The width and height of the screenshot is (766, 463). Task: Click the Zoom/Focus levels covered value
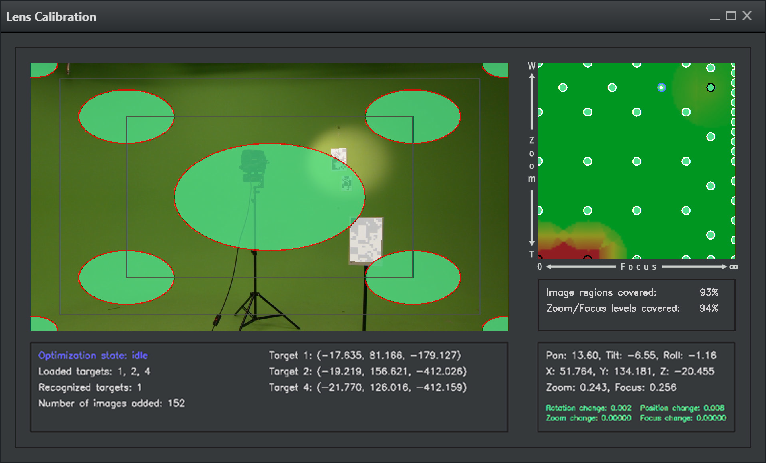click(x=709, y=308)
